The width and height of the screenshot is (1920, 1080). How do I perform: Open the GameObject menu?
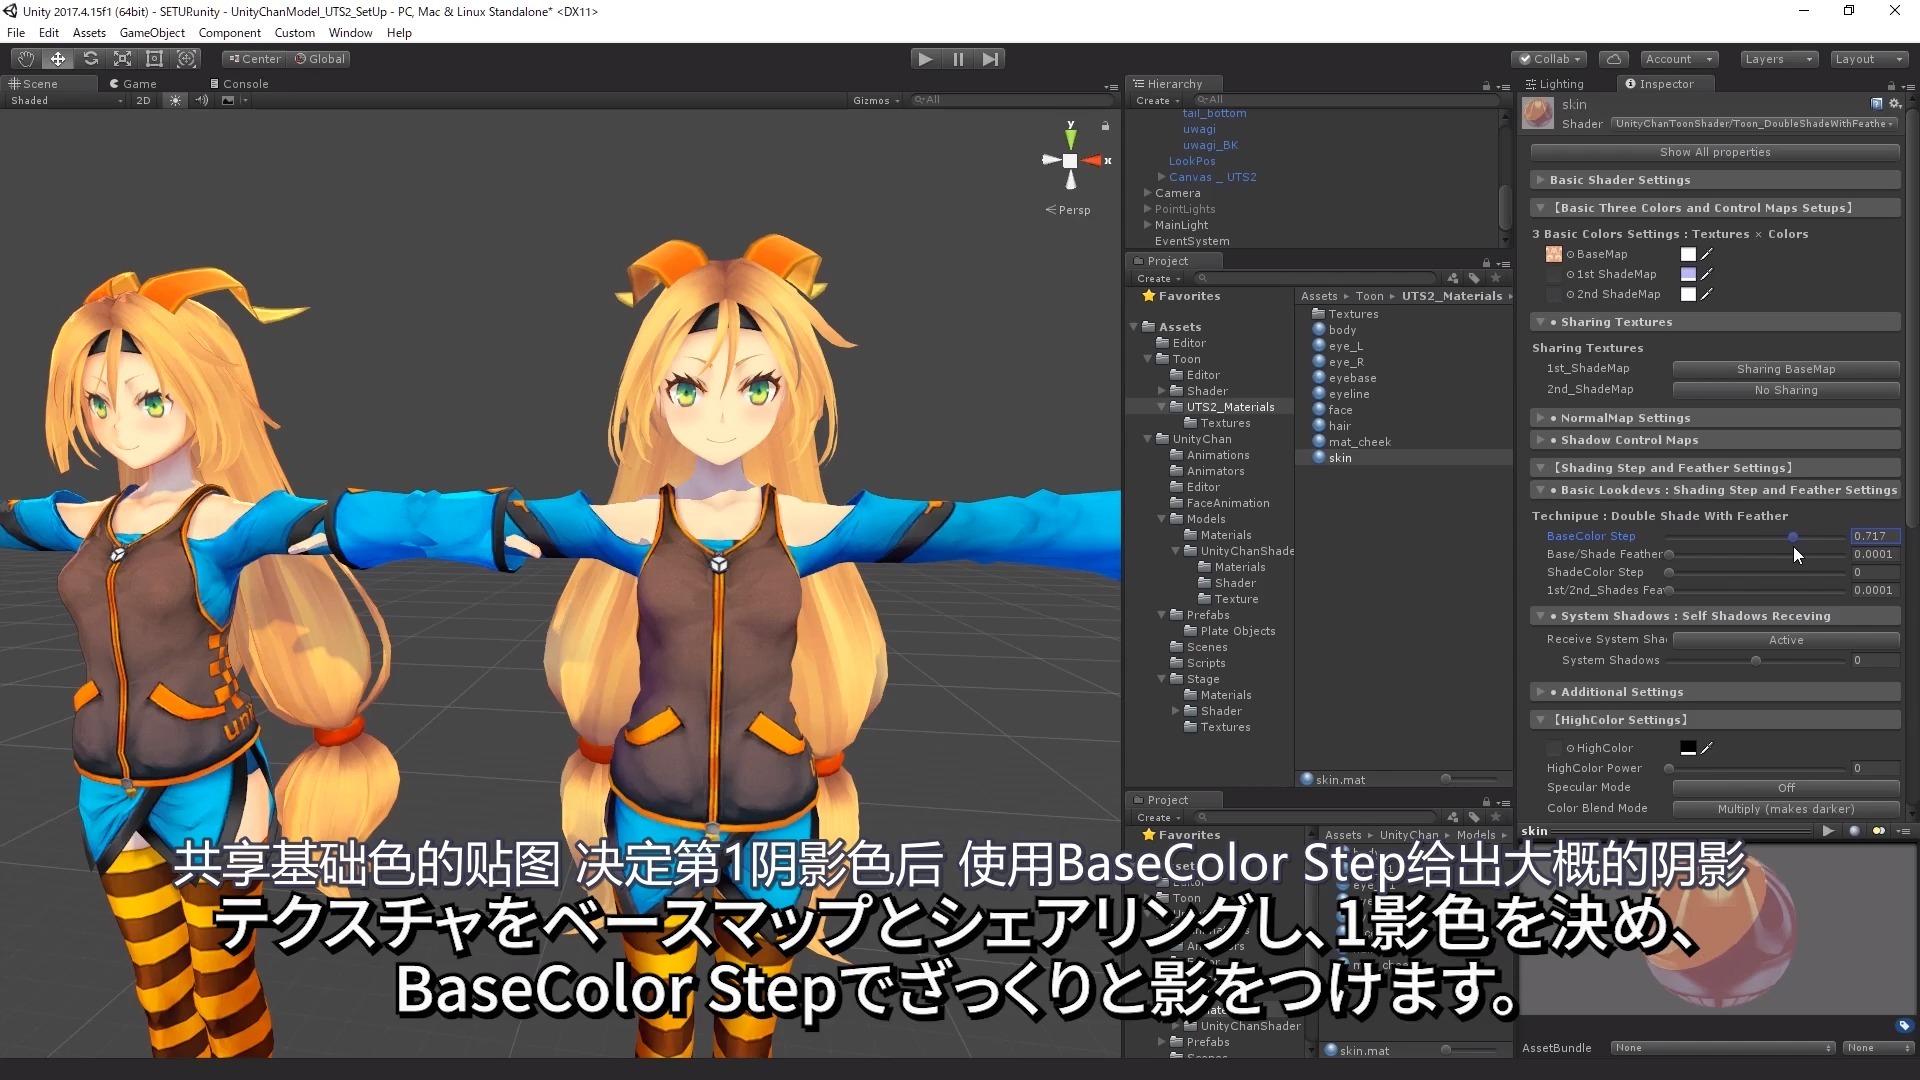(152, 33)
